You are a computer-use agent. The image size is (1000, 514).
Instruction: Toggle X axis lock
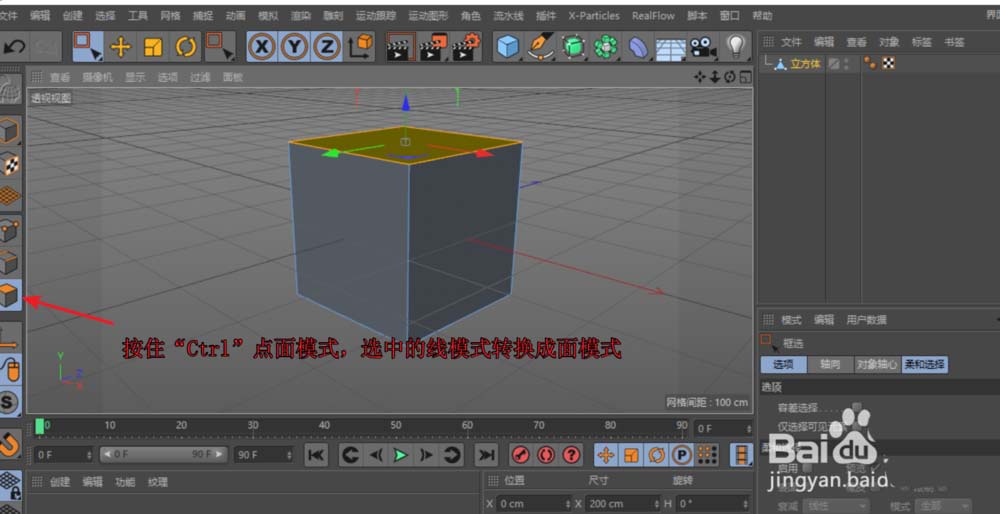(262, 46)
